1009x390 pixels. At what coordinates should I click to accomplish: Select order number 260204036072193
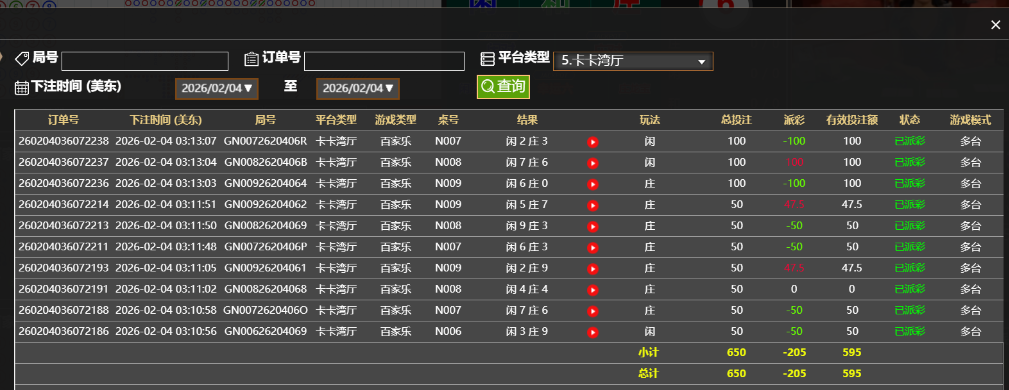64,268
